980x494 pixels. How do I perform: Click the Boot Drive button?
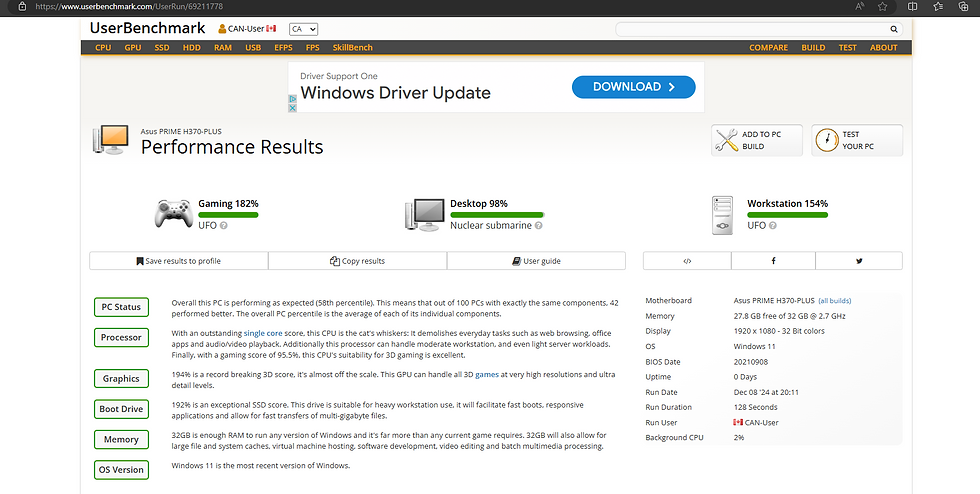click(x=121, y=409)
